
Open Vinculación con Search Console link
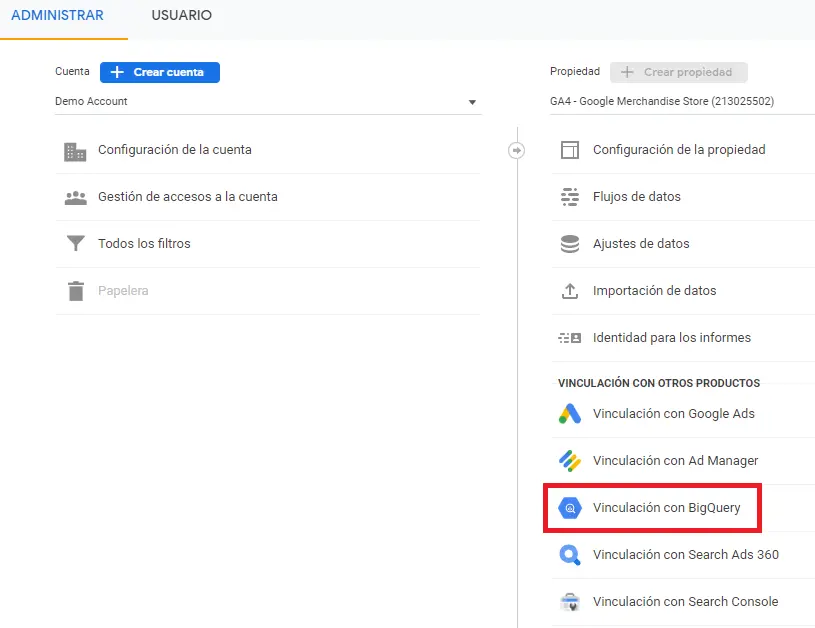coord(683,602)
